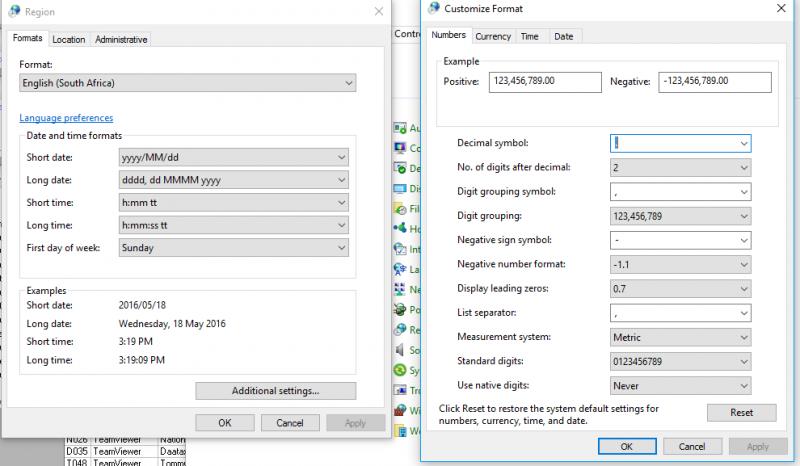Viewport: 800px width, 466px height.
Task: Open the Short date format dropdown
Action: pos(233,157)
